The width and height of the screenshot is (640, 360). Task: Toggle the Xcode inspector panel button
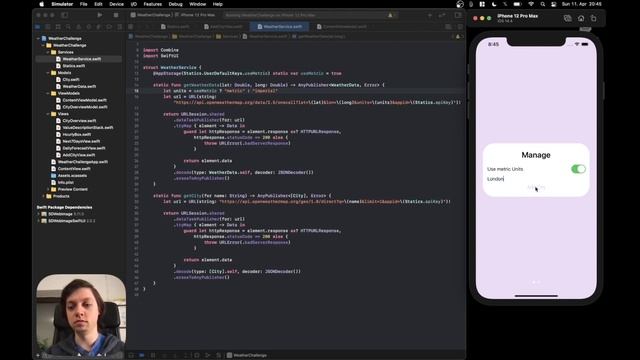[x=458, y=15]
